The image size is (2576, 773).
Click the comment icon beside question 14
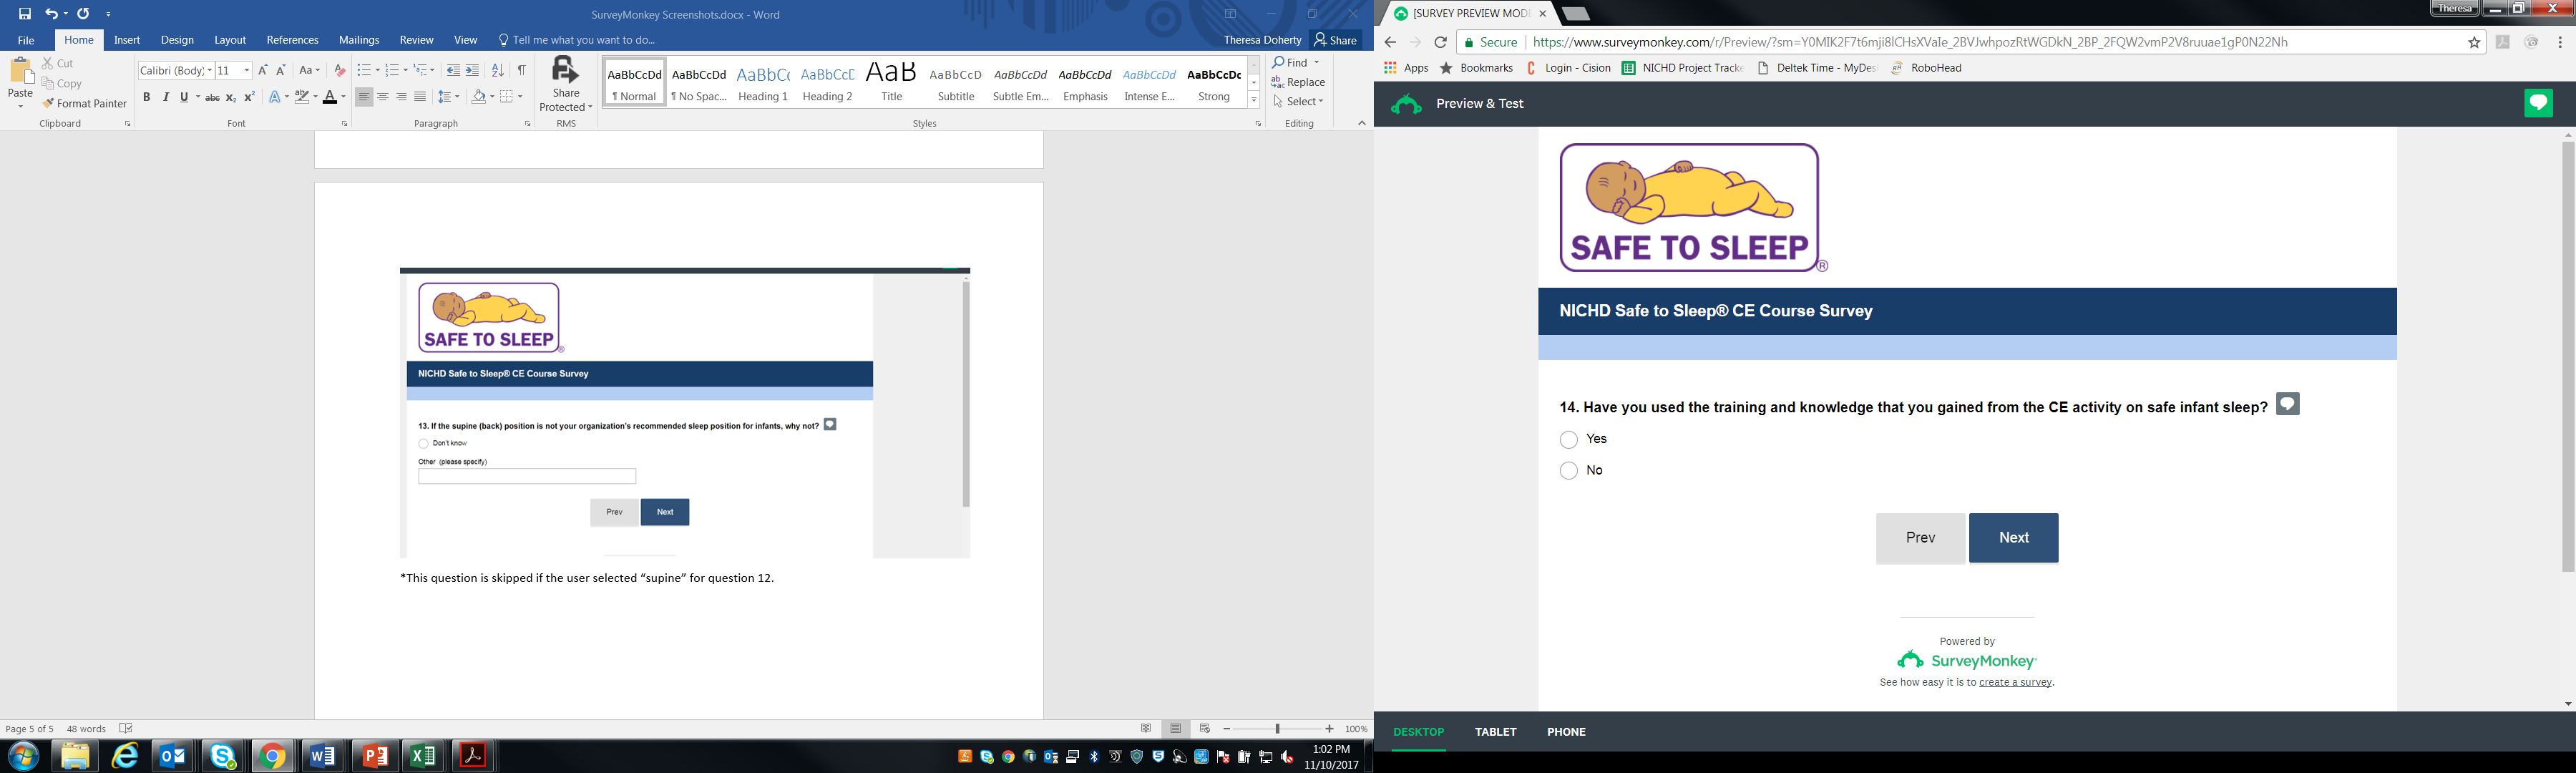2287,404
